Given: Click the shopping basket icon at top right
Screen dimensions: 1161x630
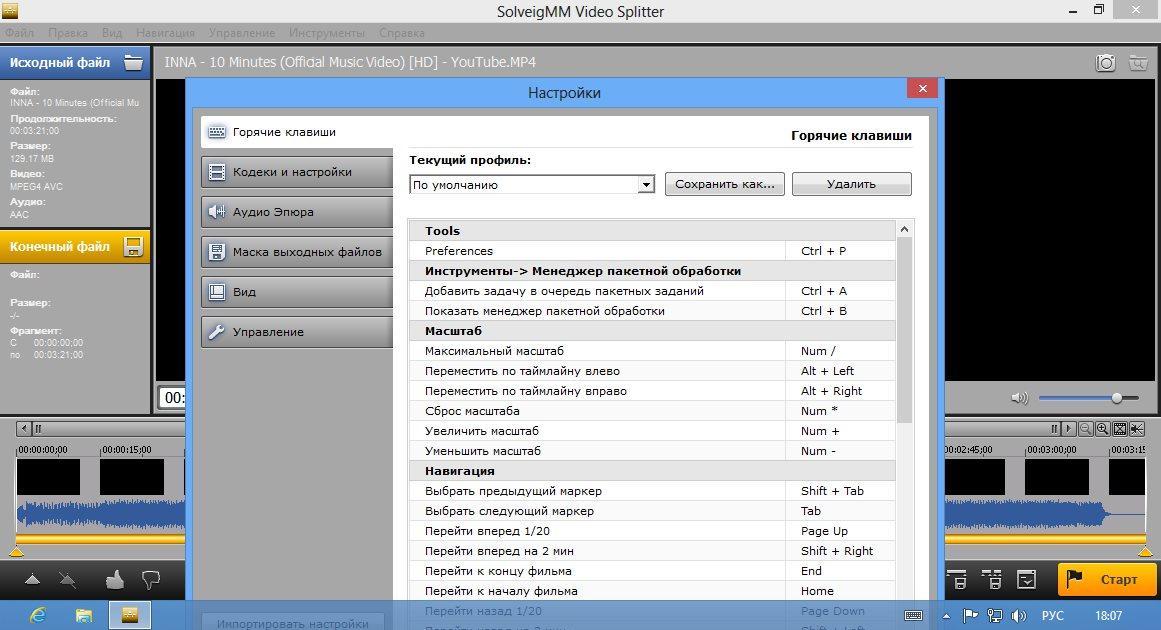Looking at the screenshot, I should 1138,63.
